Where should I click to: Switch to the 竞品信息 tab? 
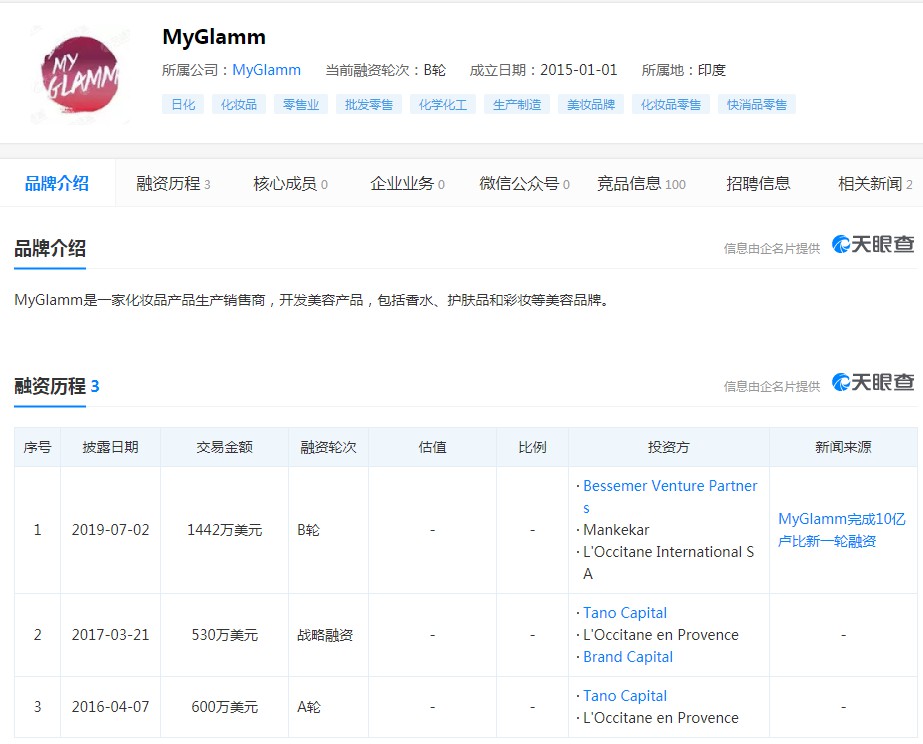coord(642,184)
